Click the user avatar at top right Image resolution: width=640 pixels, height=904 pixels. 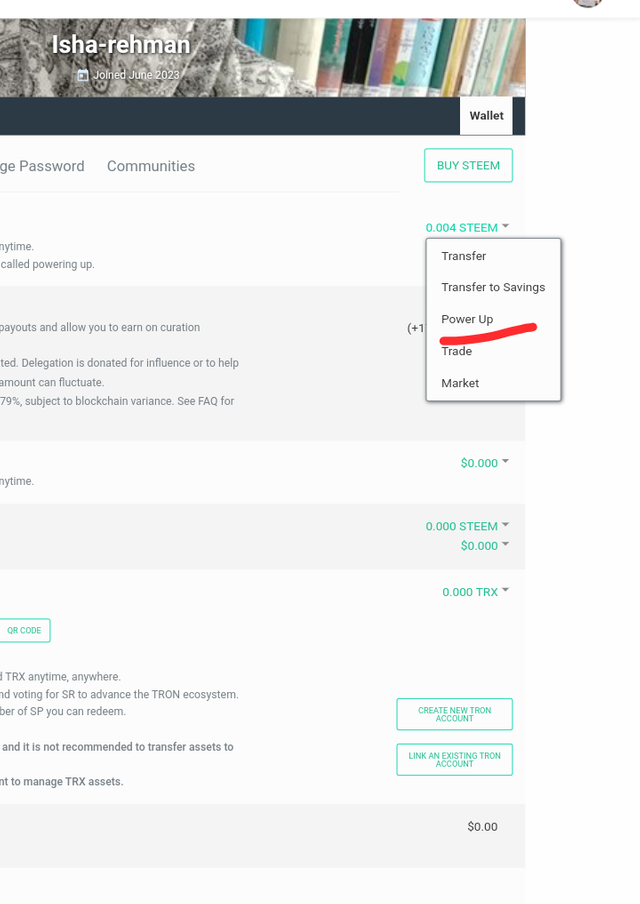(x=587, y=3)
